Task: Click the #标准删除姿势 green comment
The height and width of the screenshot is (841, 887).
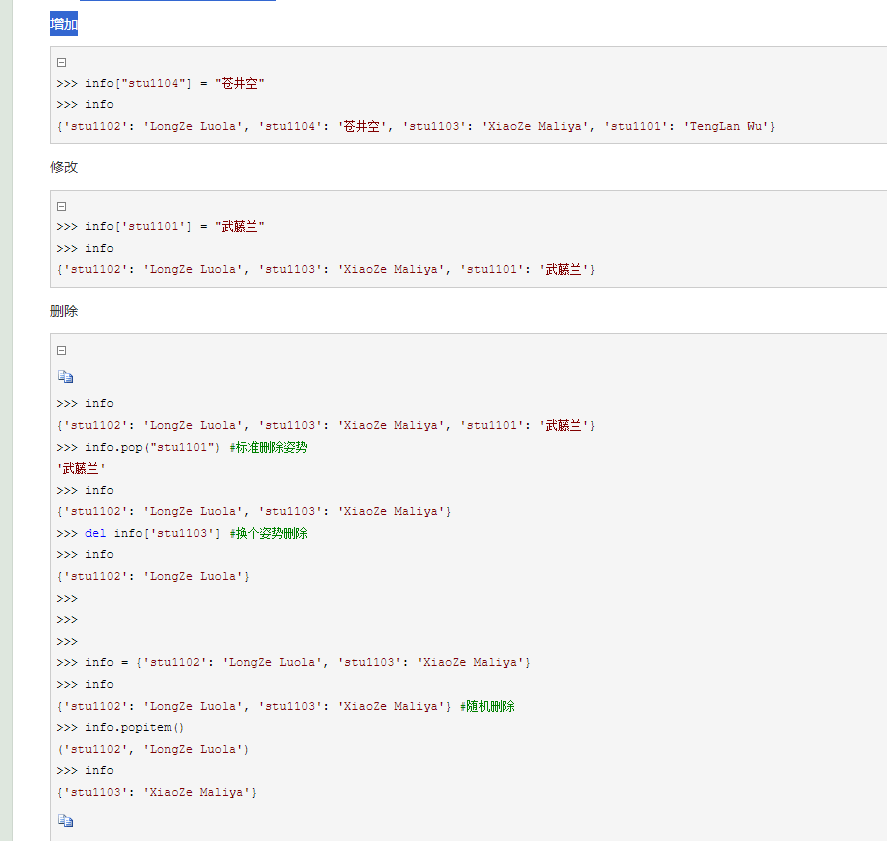Action: [268, 447]
